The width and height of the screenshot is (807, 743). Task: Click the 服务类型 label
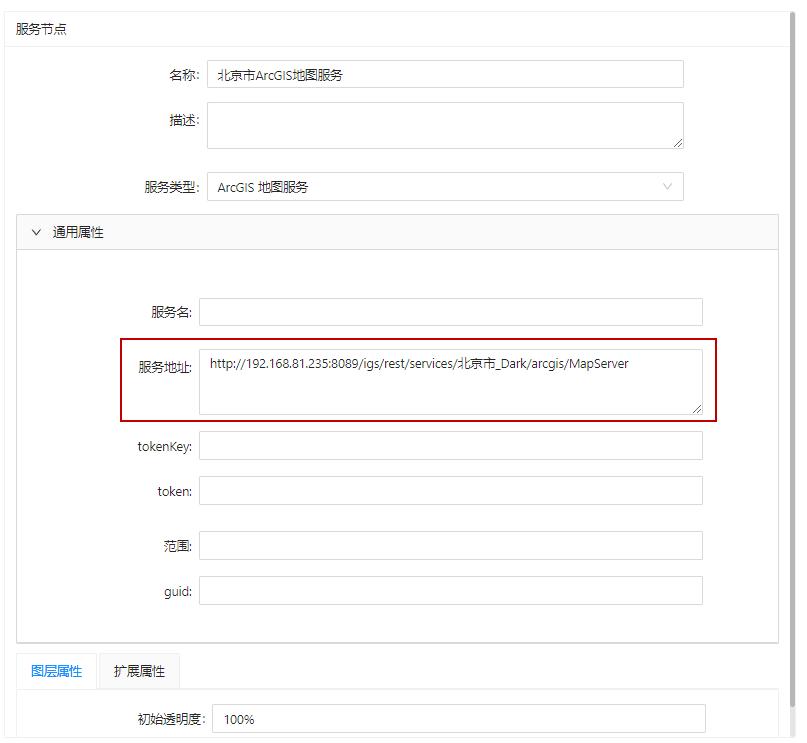tap(171, 187)
